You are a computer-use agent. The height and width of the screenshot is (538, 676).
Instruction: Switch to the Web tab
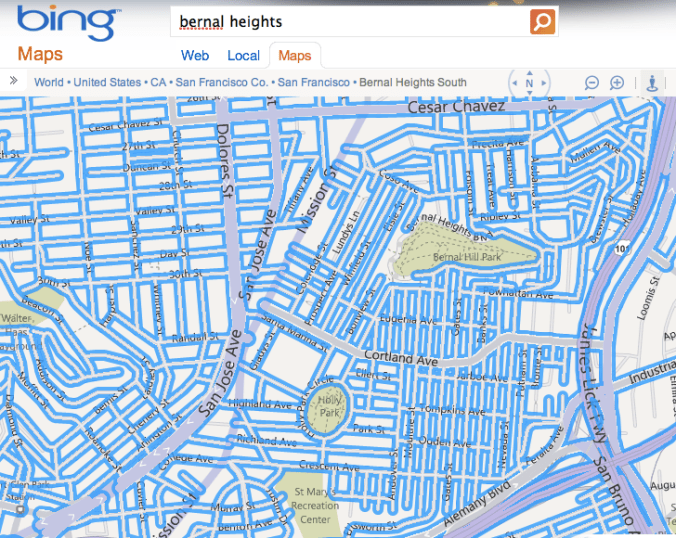[x=194, y=56]
